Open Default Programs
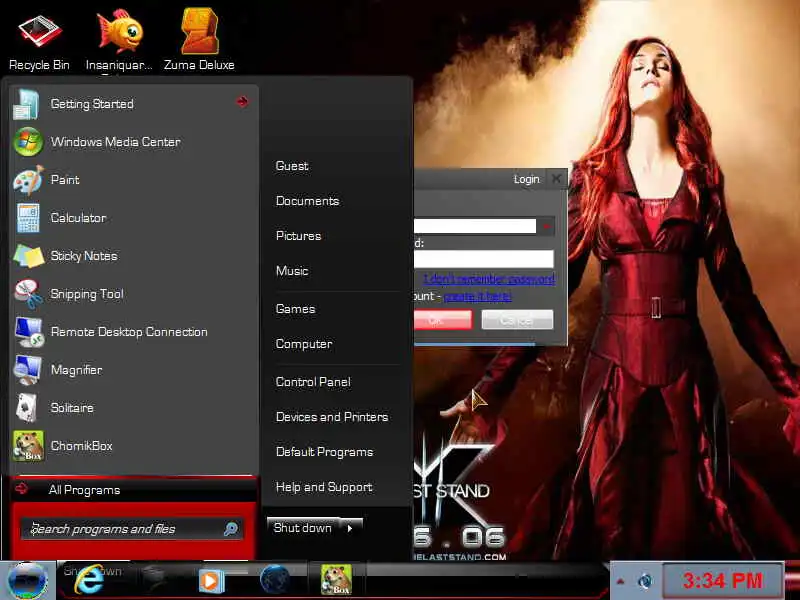Image resolution: width=800 pixels, height=600 pixels. click(x=324, y=452)
